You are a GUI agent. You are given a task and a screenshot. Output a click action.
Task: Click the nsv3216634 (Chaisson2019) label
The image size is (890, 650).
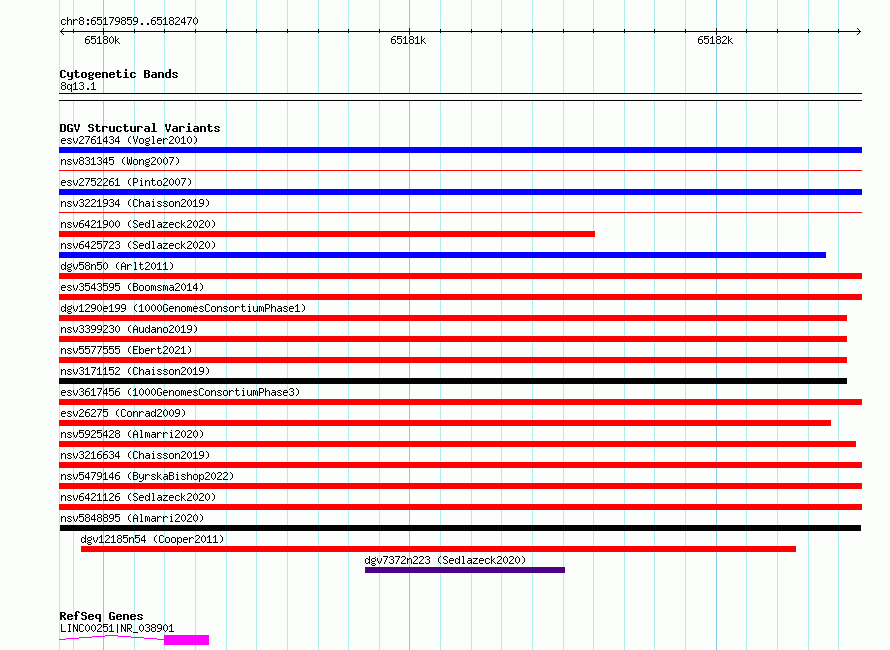pyautogui.click(x=135, y=455)
